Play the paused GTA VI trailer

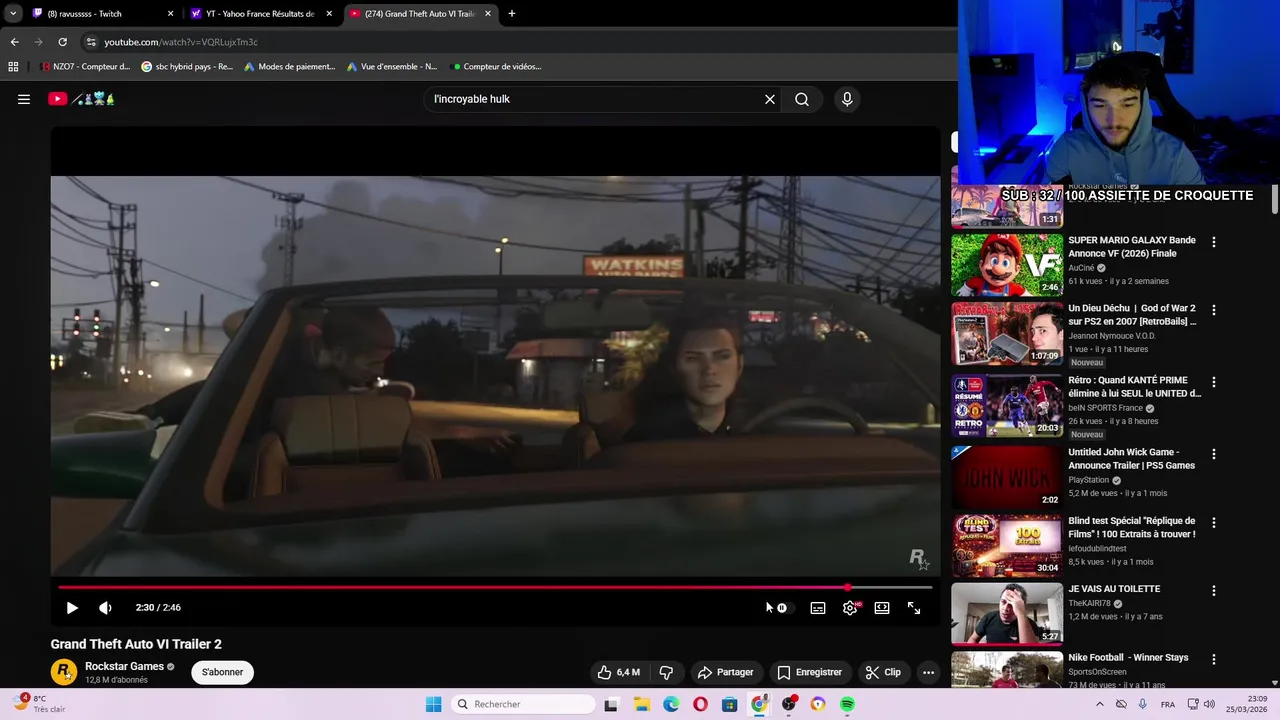click(x=72, y=608)
